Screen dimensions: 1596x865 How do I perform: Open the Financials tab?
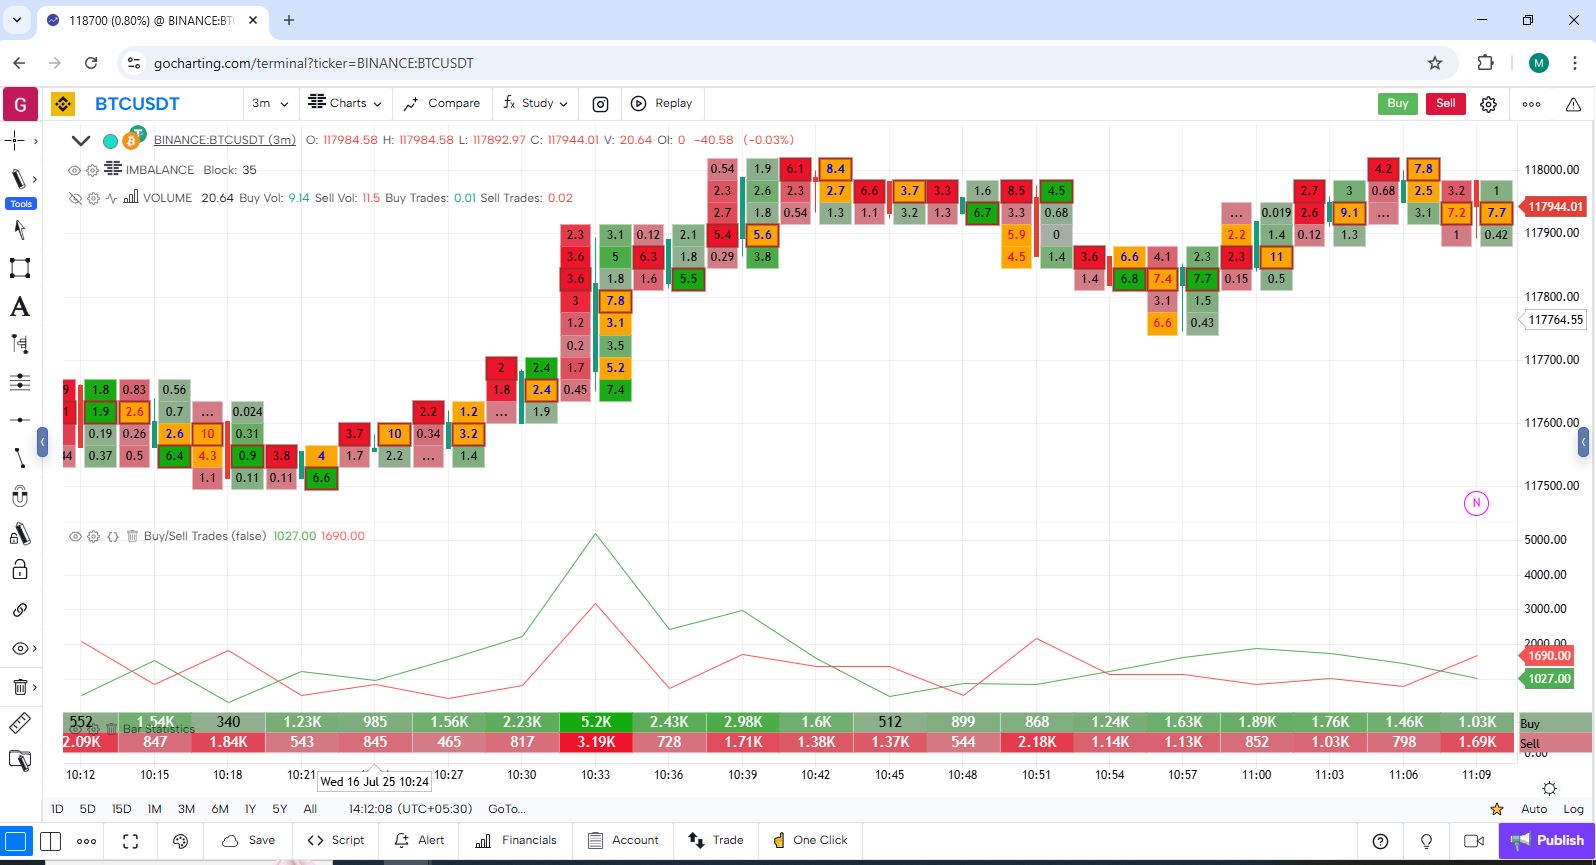click(x=516, y=840)
